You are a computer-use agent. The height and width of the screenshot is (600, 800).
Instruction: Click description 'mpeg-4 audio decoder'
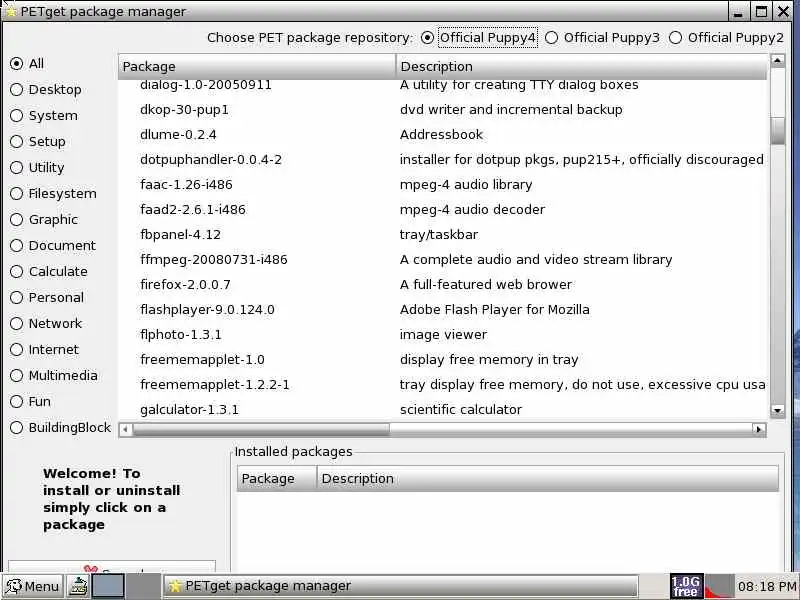pyautogui.click(x=472, y=210)
